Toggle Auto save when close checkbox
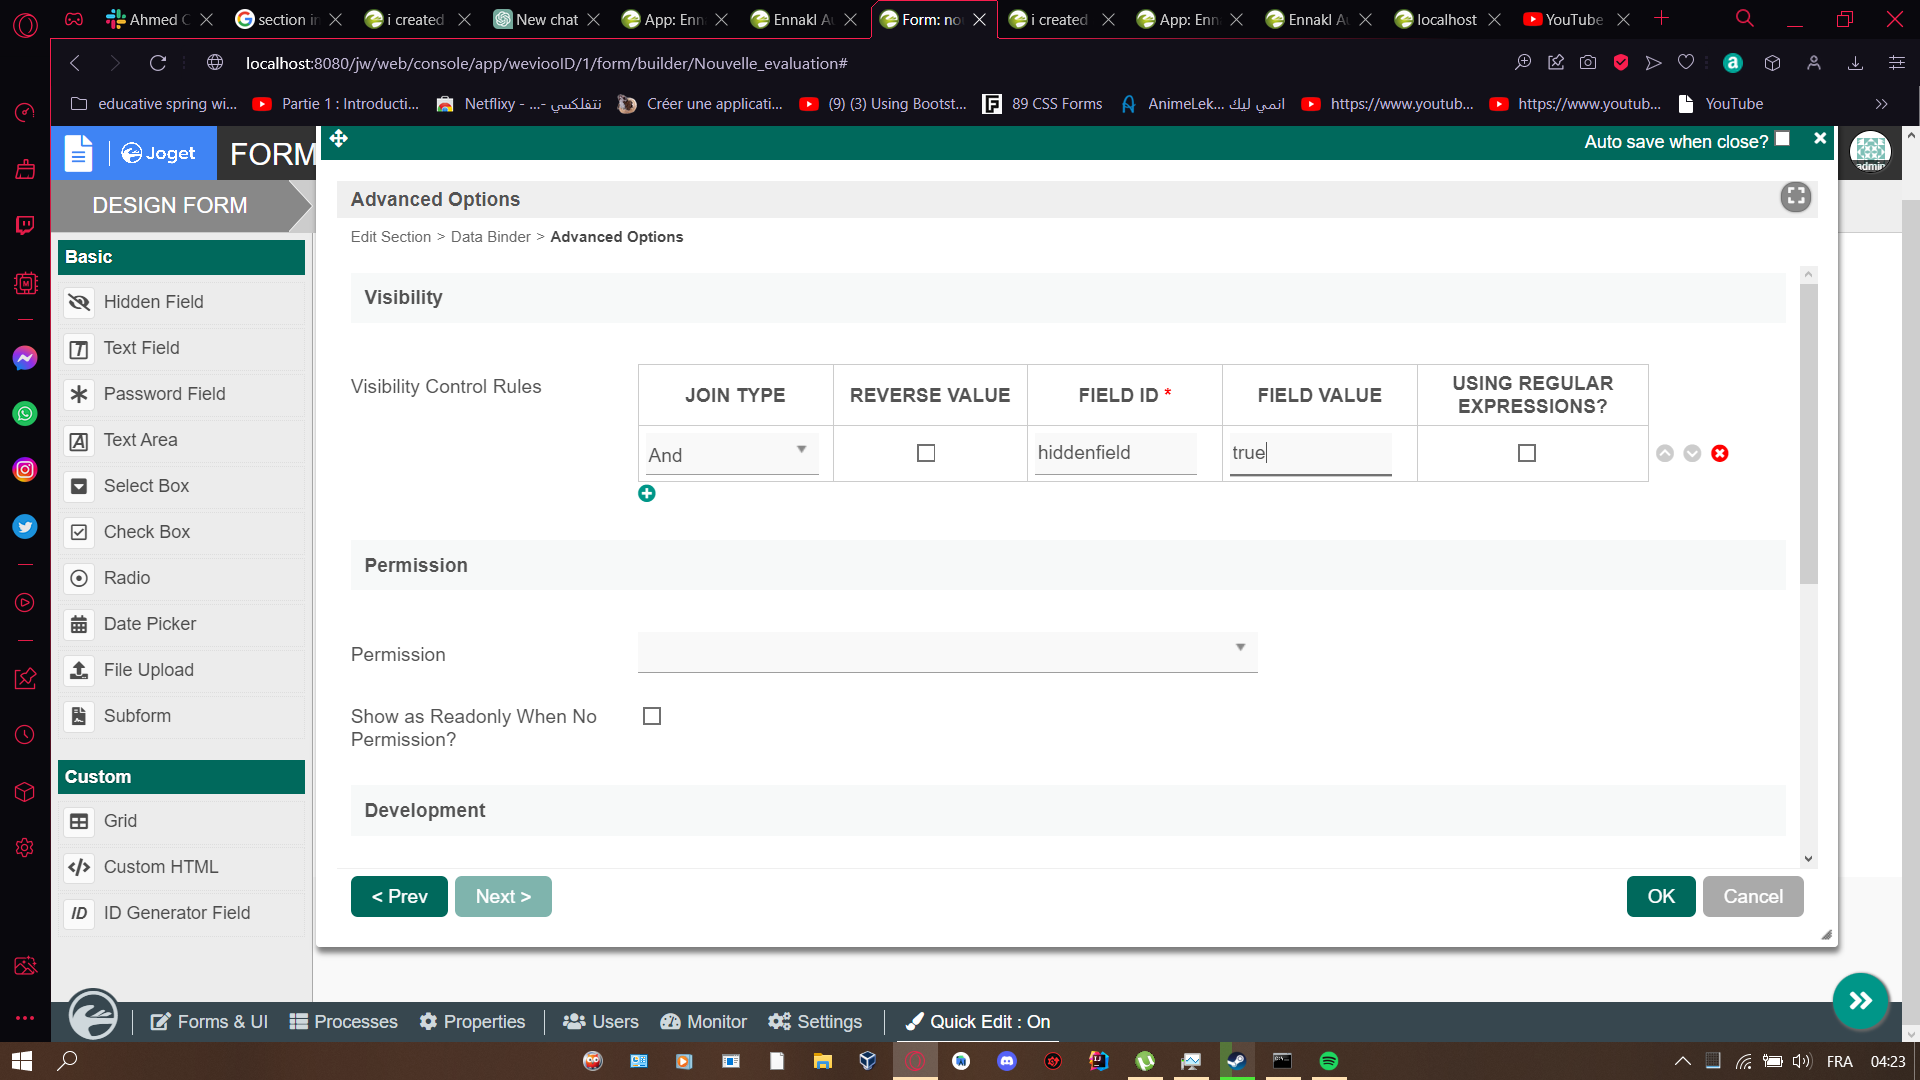 point(1782,139)
